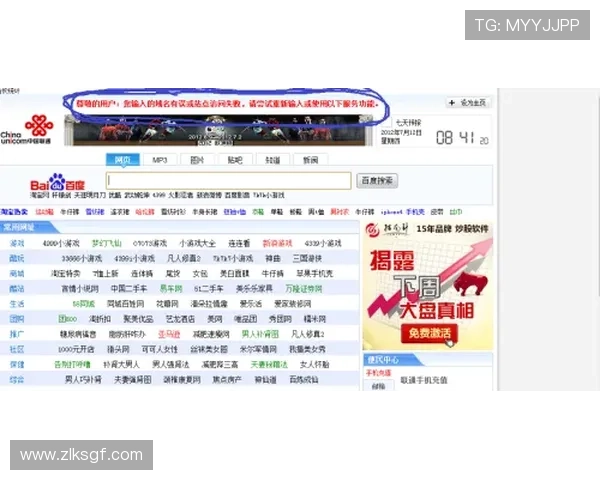Click the red 免费激活 button in ad

tap(429, 333)
